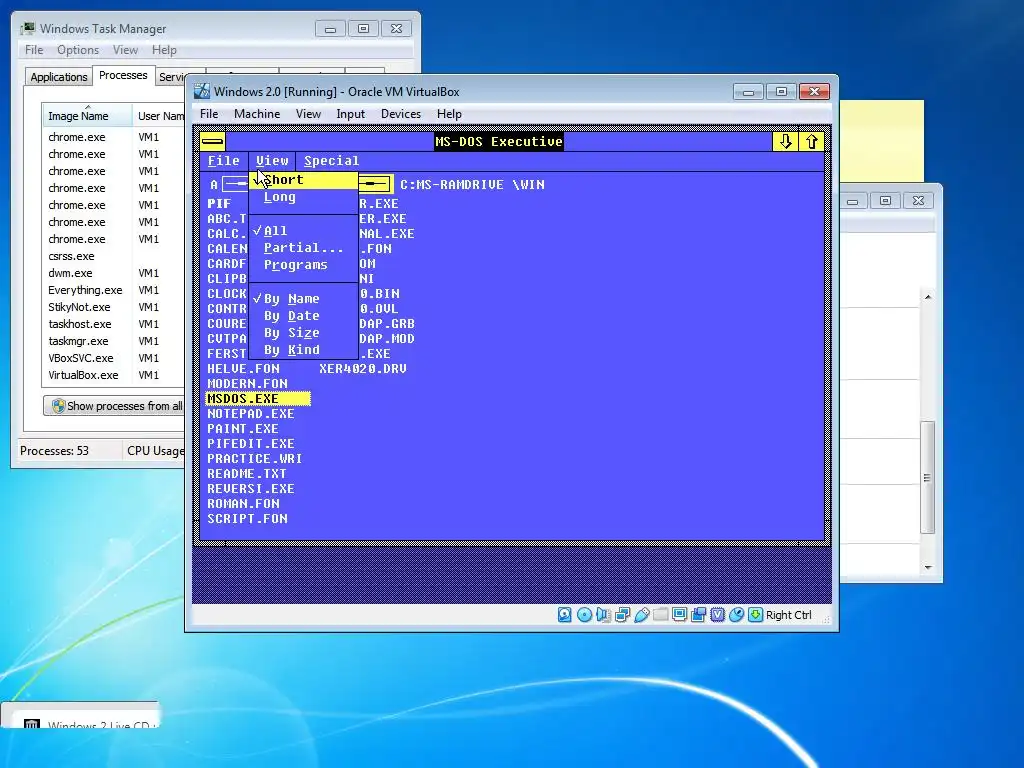Select MSDOS.EXE file entry
This screenshot has width=1024, height=768.
click(258, 398)
